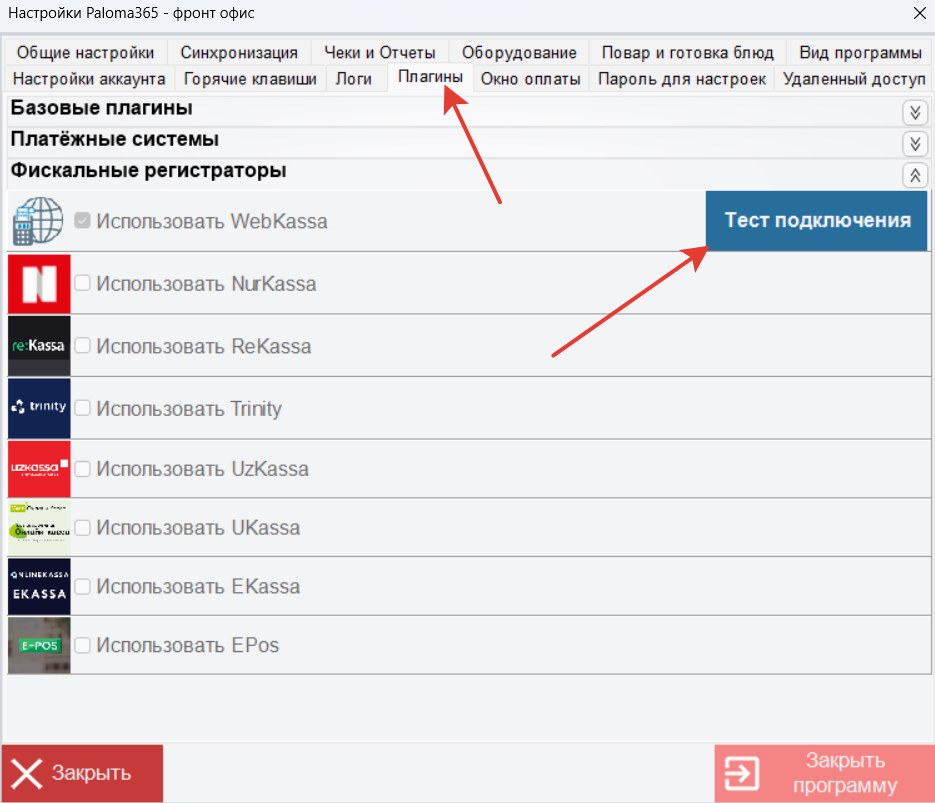Collapse the Фискальные регистраторы section
935x803 pixels.
[x=914, y=175]
